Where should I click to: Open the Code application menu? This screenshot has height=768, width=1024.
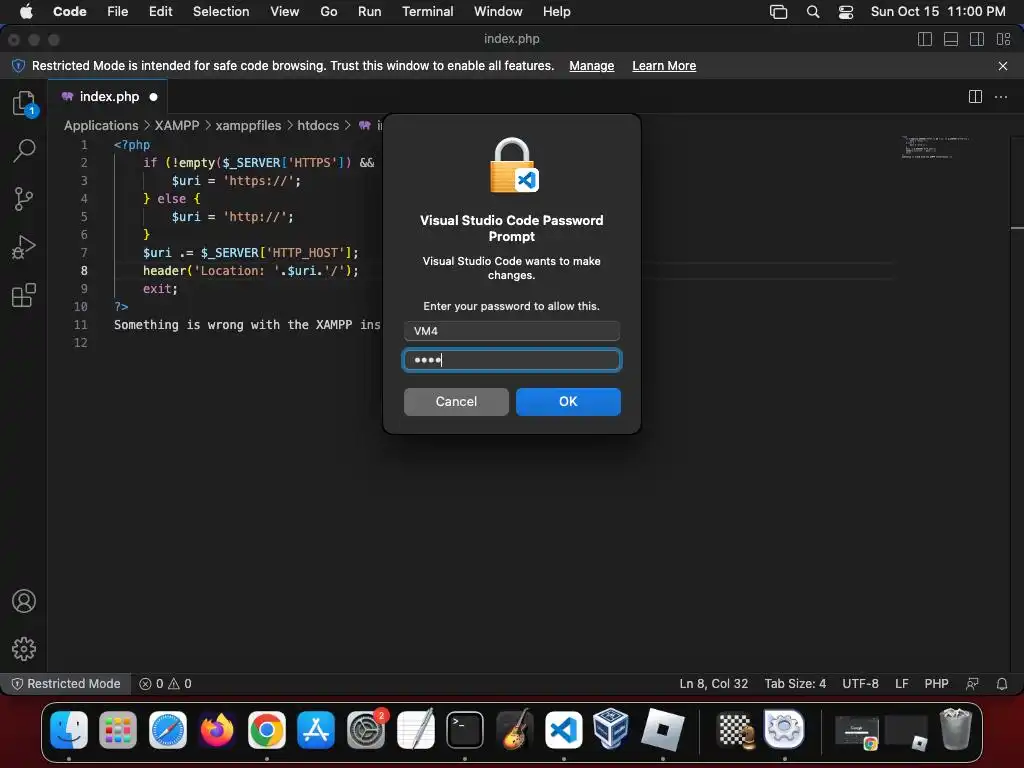click(70, 12)
